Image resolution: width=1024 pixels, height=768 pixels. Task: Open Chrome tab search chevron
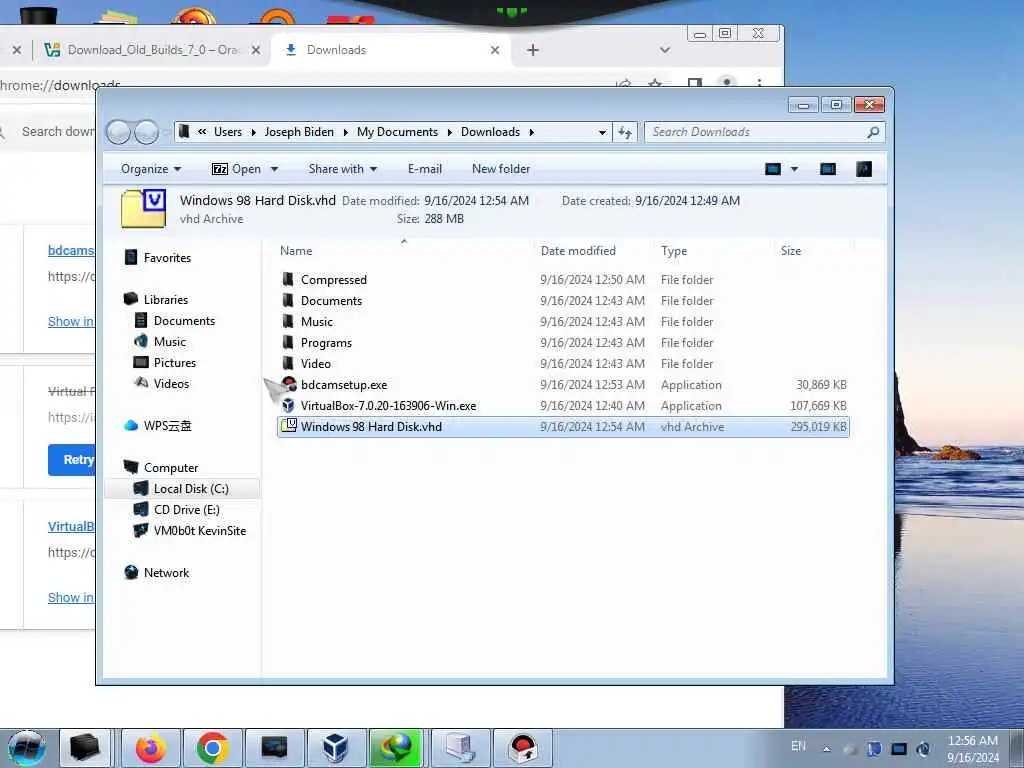665,50
